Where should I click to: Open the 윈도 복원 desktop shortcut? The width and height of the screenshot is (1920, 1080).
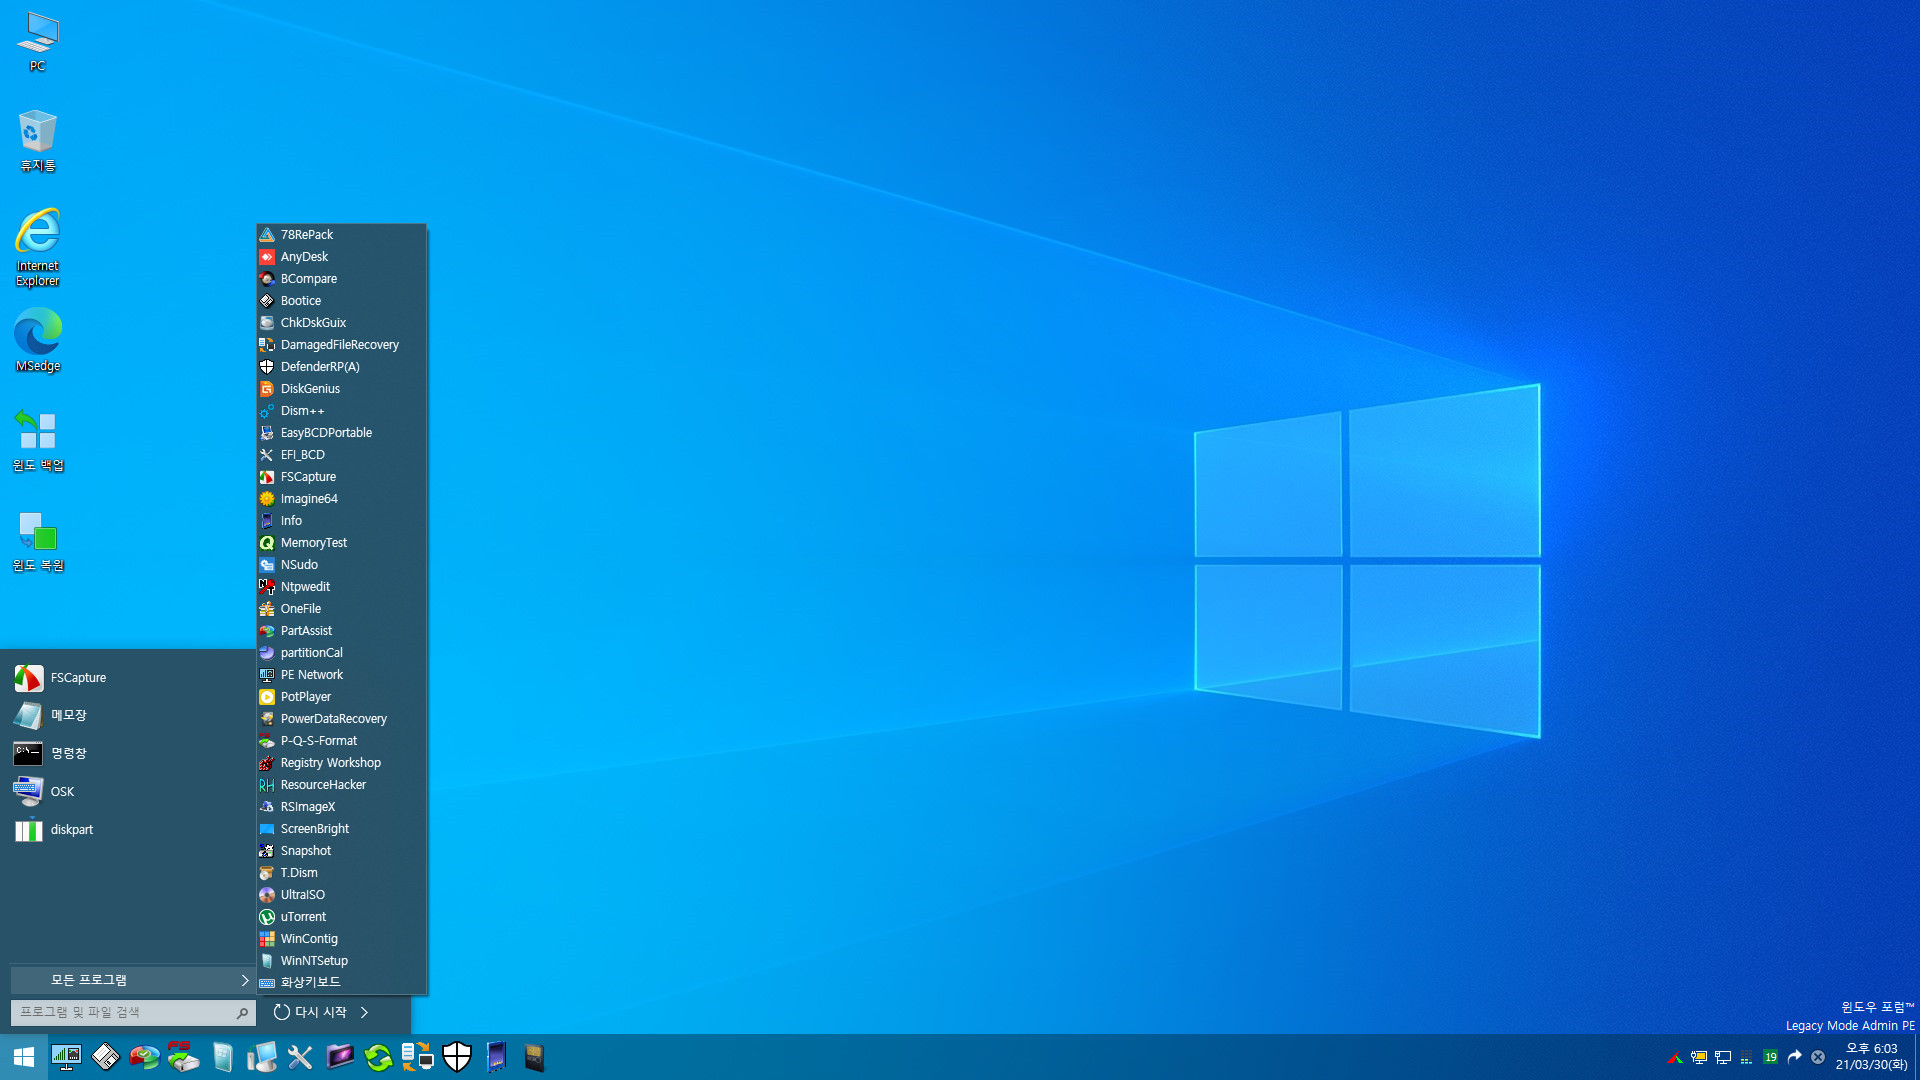click(x=37, y=541)
